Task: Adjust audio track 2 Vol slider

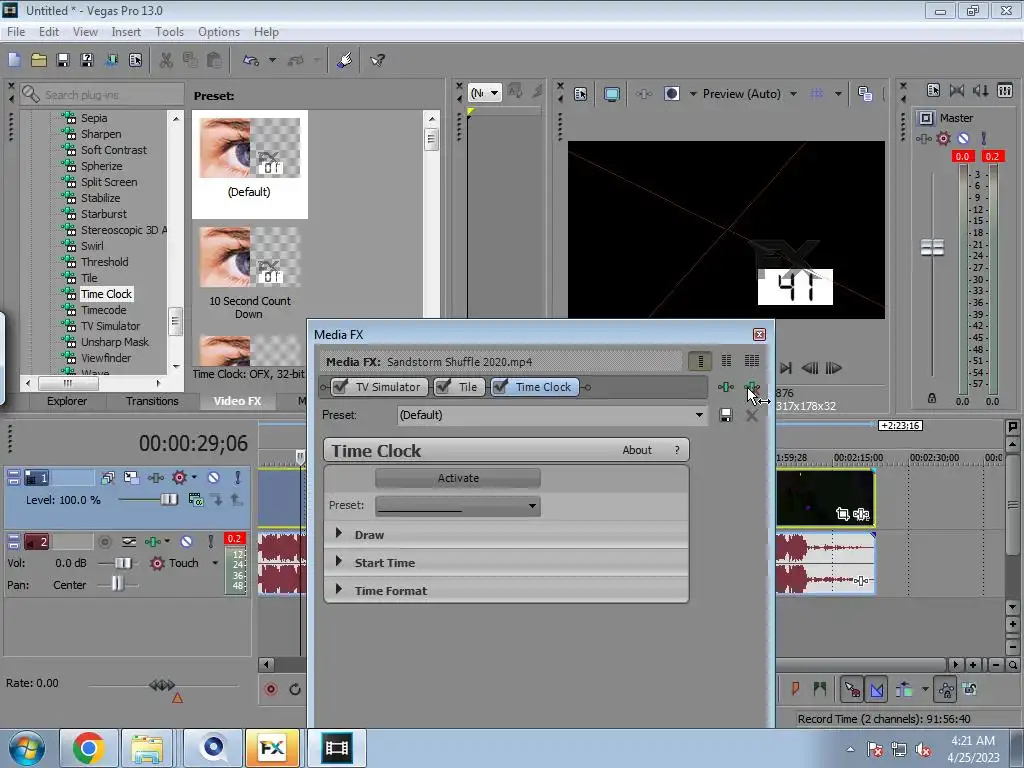Action: coord(122,563)
